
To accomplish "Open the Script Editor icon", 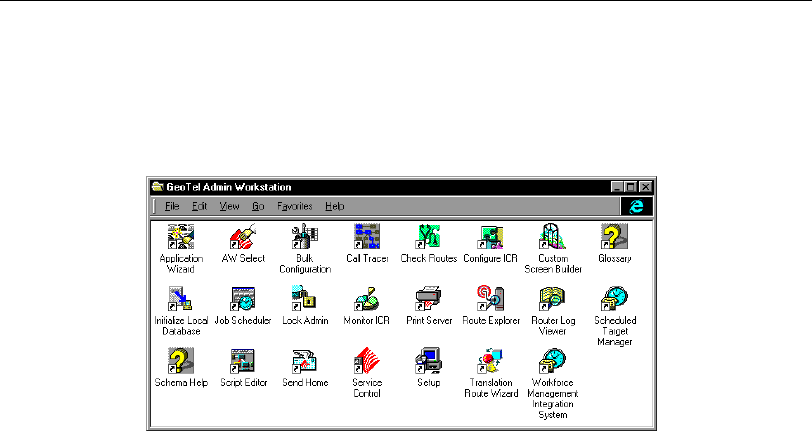I will (x=243, y=361).
